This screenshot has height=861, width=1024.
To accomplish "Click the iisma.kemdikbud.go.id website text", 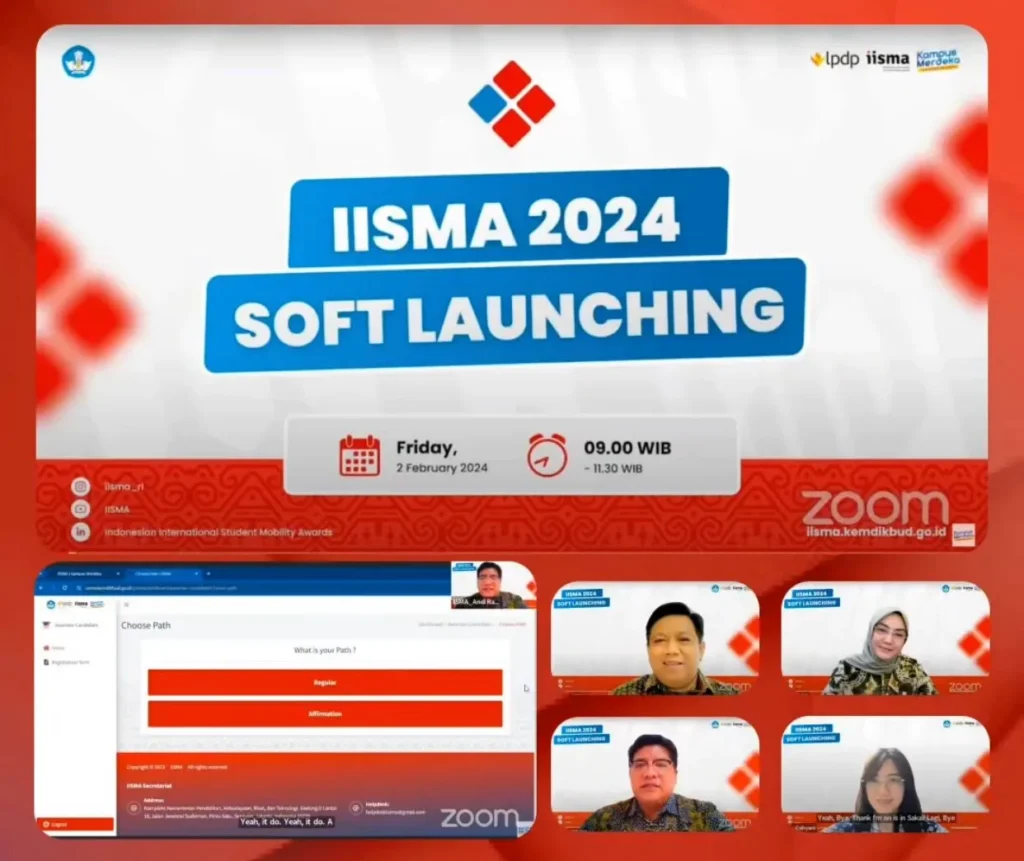I will pyautogui.click(x=876, y=532).
